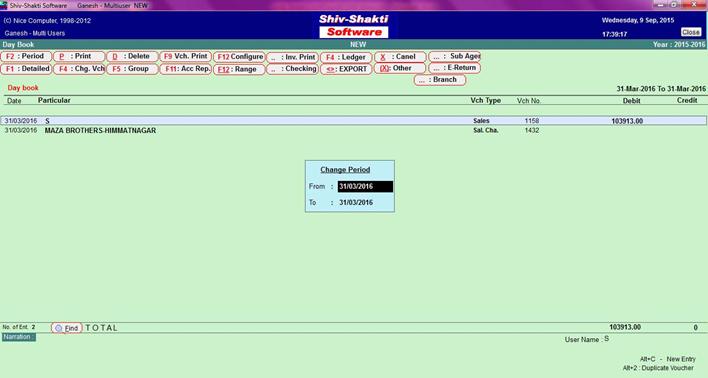The image size is (708, 378).
Task: Click the From date field
Action: 365,187
